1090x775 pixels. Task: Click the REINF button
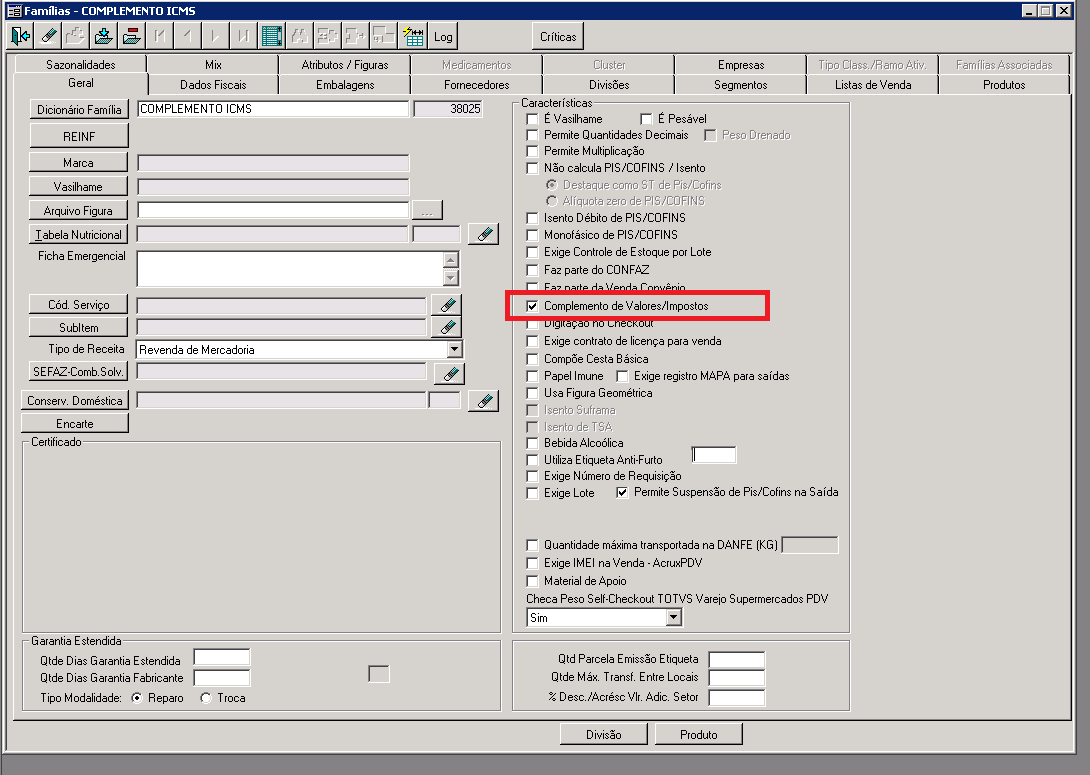[79, 136]
